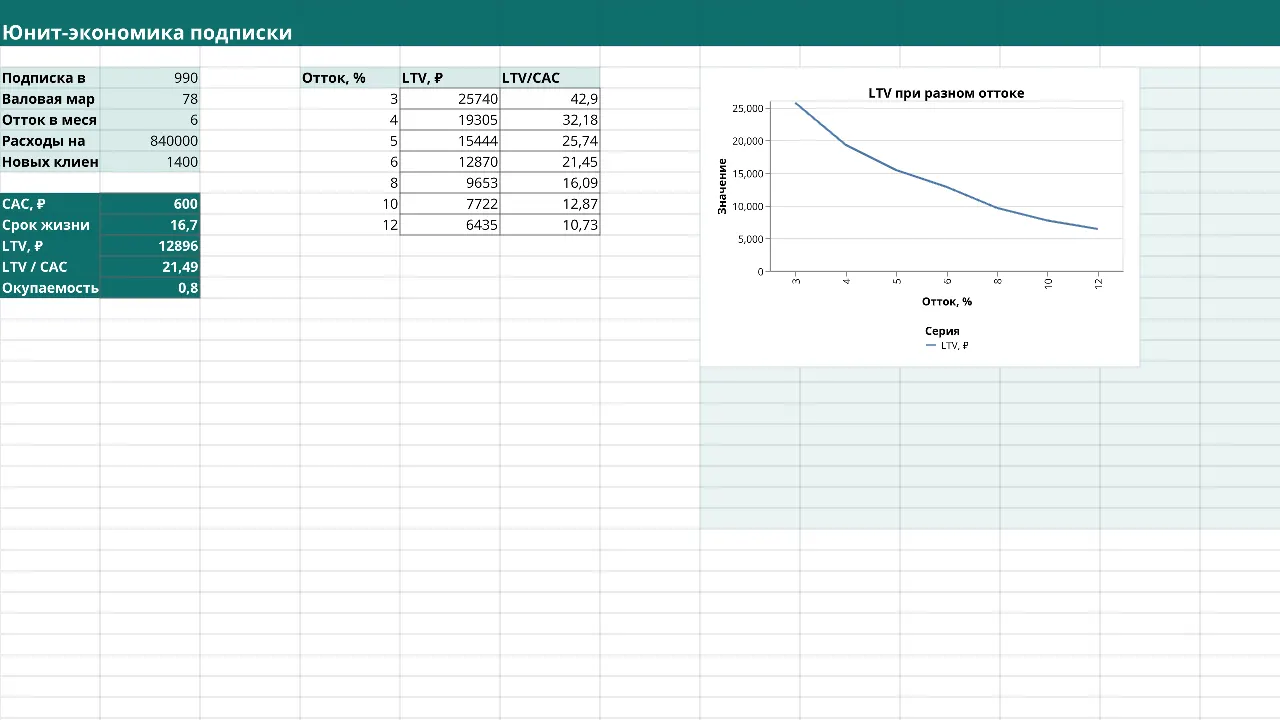Viewport: 1280px width, 720px height.
Task: Click the 'Новых клиен' label cell
Action: [50, 162]
